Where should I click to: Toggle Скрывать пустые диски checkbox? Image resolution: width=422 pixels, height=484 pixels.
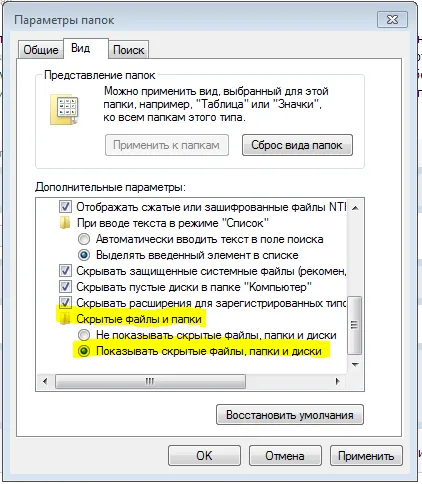click(x=65, y=287)
